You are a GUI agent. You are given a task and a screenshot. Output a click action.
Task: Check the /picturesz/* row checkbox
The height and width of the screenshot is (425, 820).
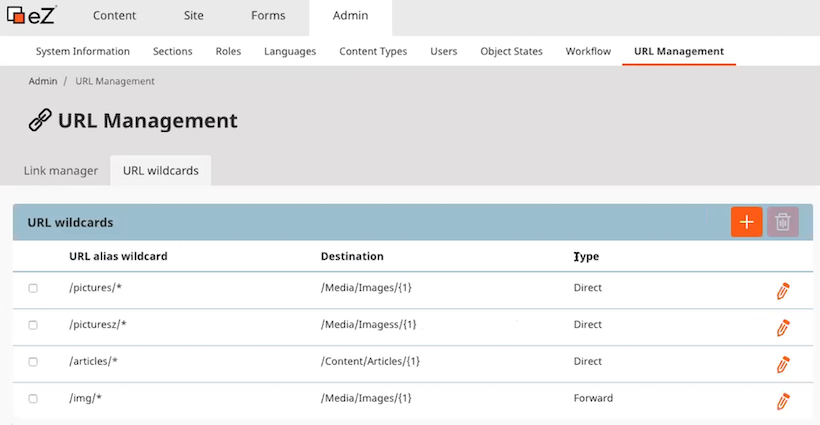click(x=33, y=325)
